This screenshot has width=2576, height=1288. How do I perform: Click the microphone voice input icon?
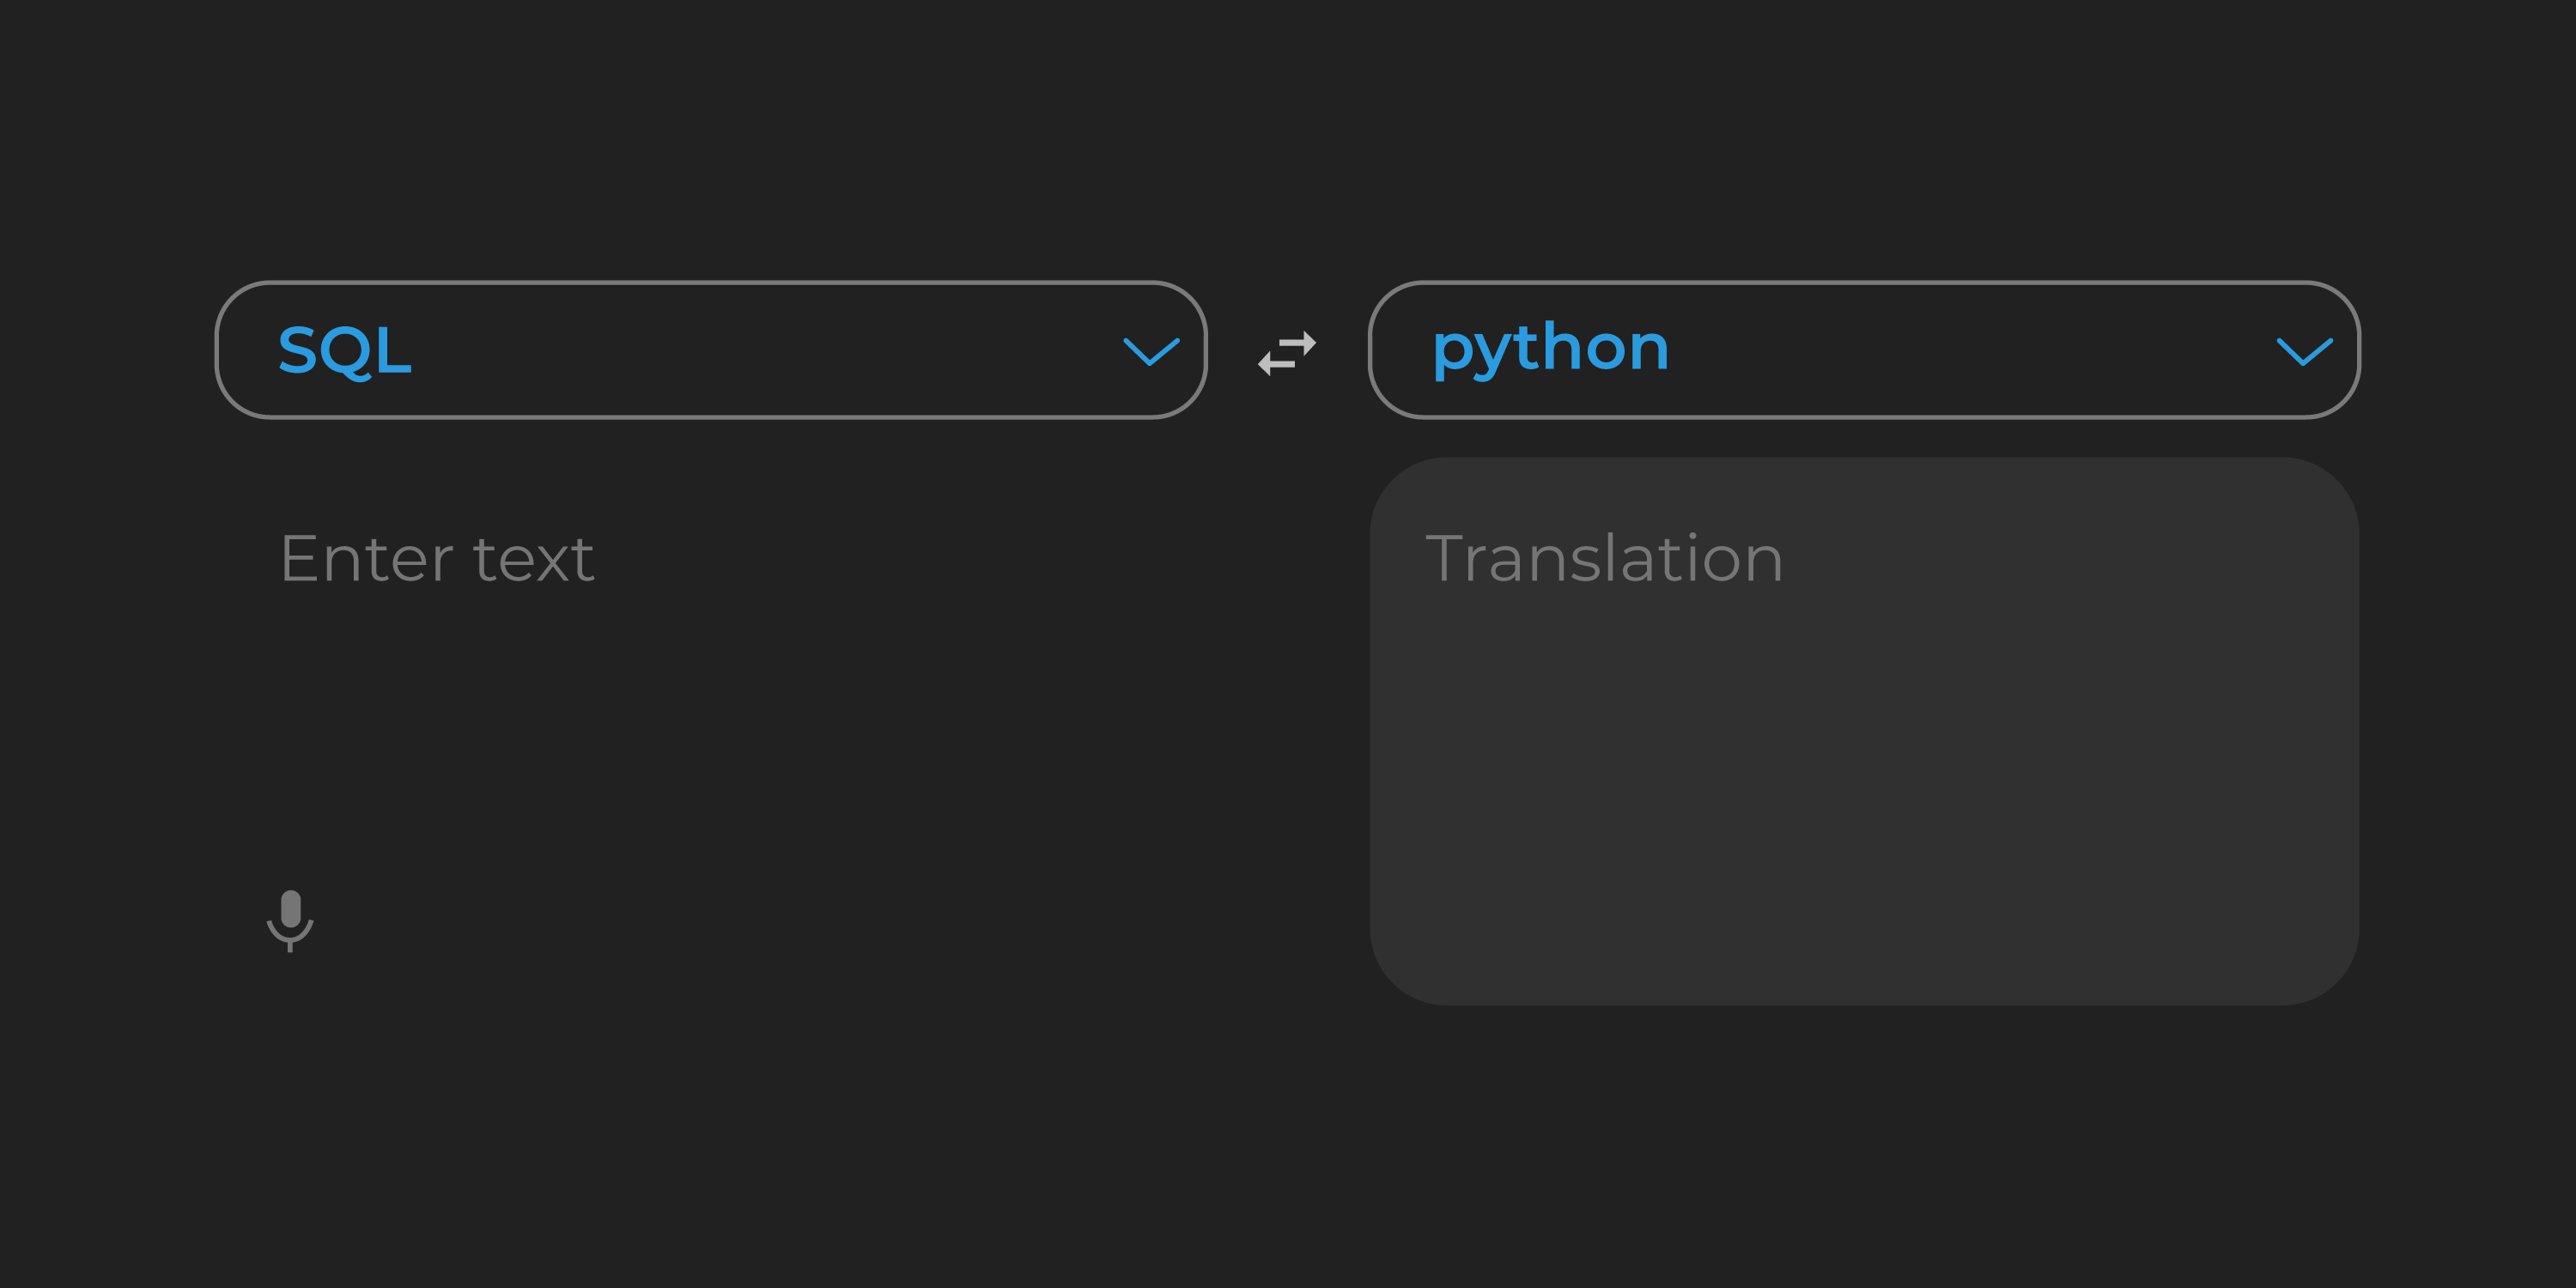click(x=290, y=919)
